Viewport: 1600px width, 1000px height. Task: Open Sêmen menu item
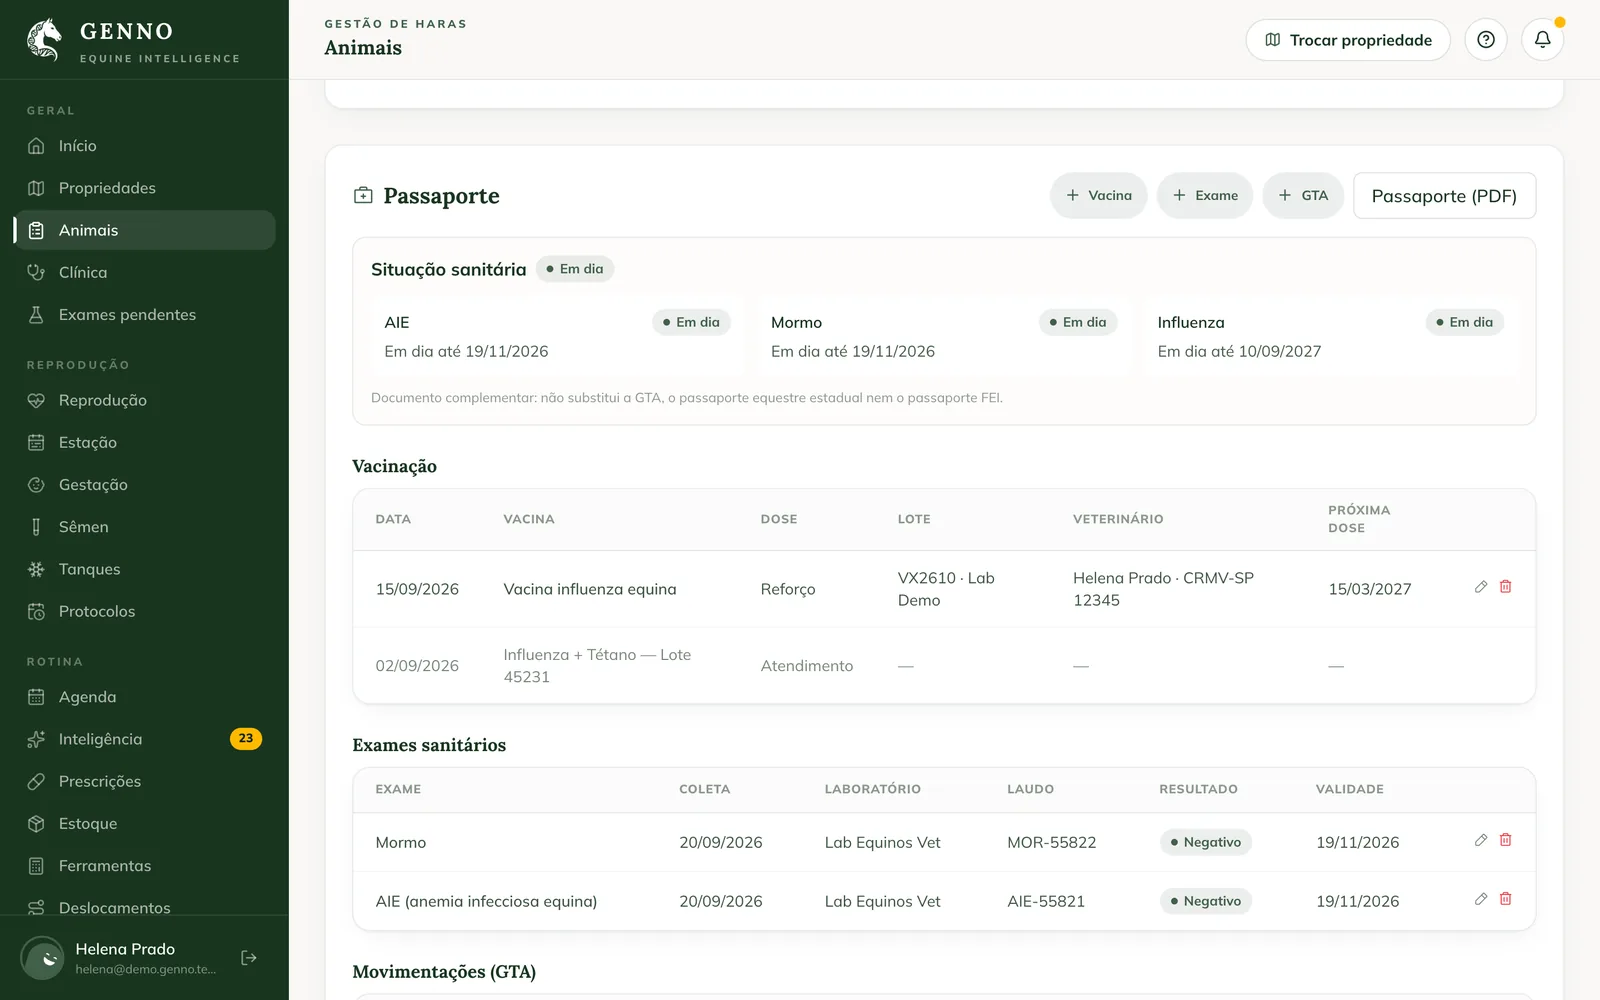tap(144, 527)
